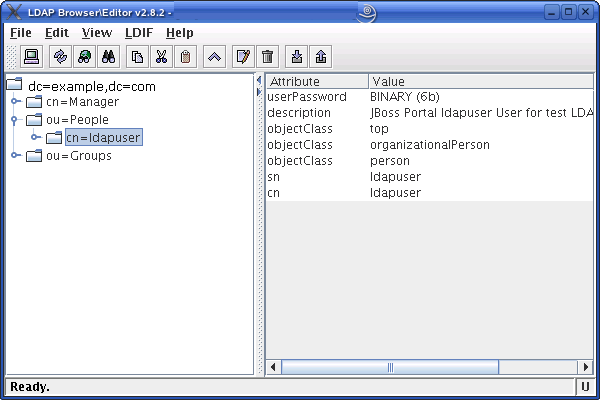Select the ou=Groups entry
This screenshot has height=400, width=600.
coord(79,156)
